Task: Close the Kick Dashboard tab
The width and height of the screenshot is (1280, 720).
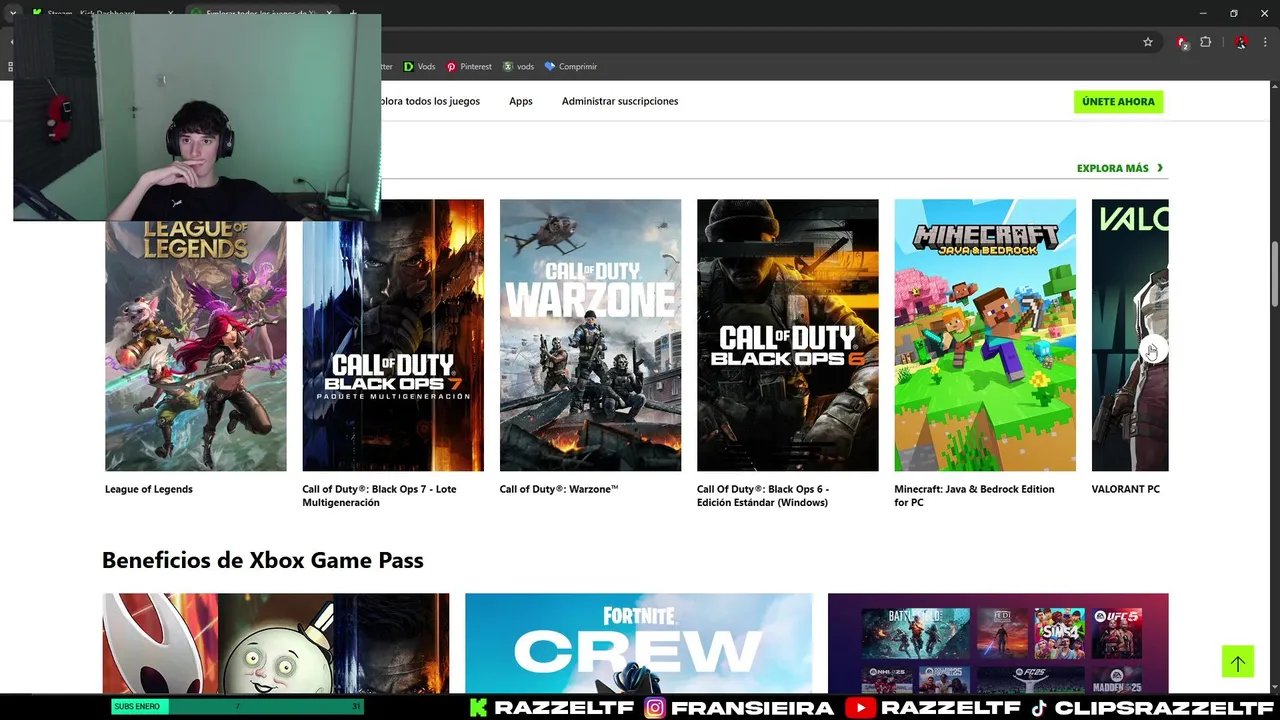Action: (x=171, y=13)
